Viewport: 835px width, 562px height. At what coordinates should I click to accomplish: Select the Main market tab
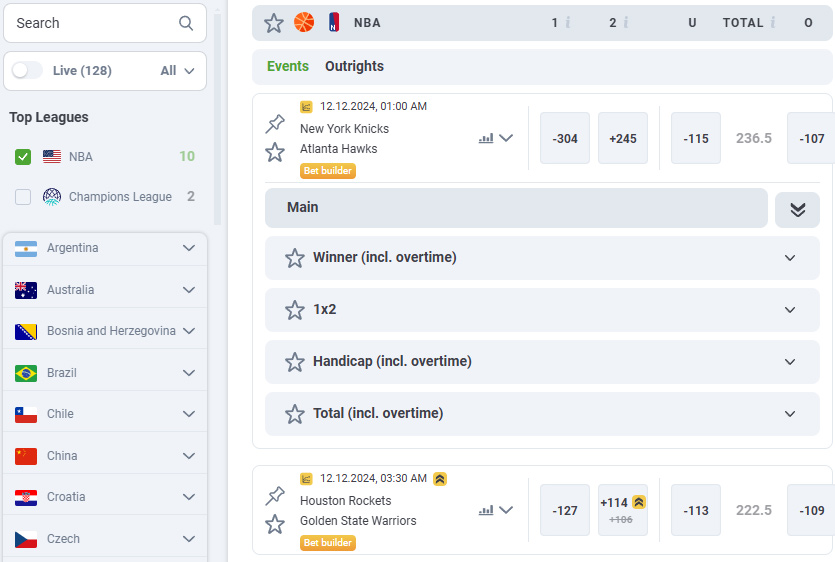pyautogui.click(x=516, y=208)
